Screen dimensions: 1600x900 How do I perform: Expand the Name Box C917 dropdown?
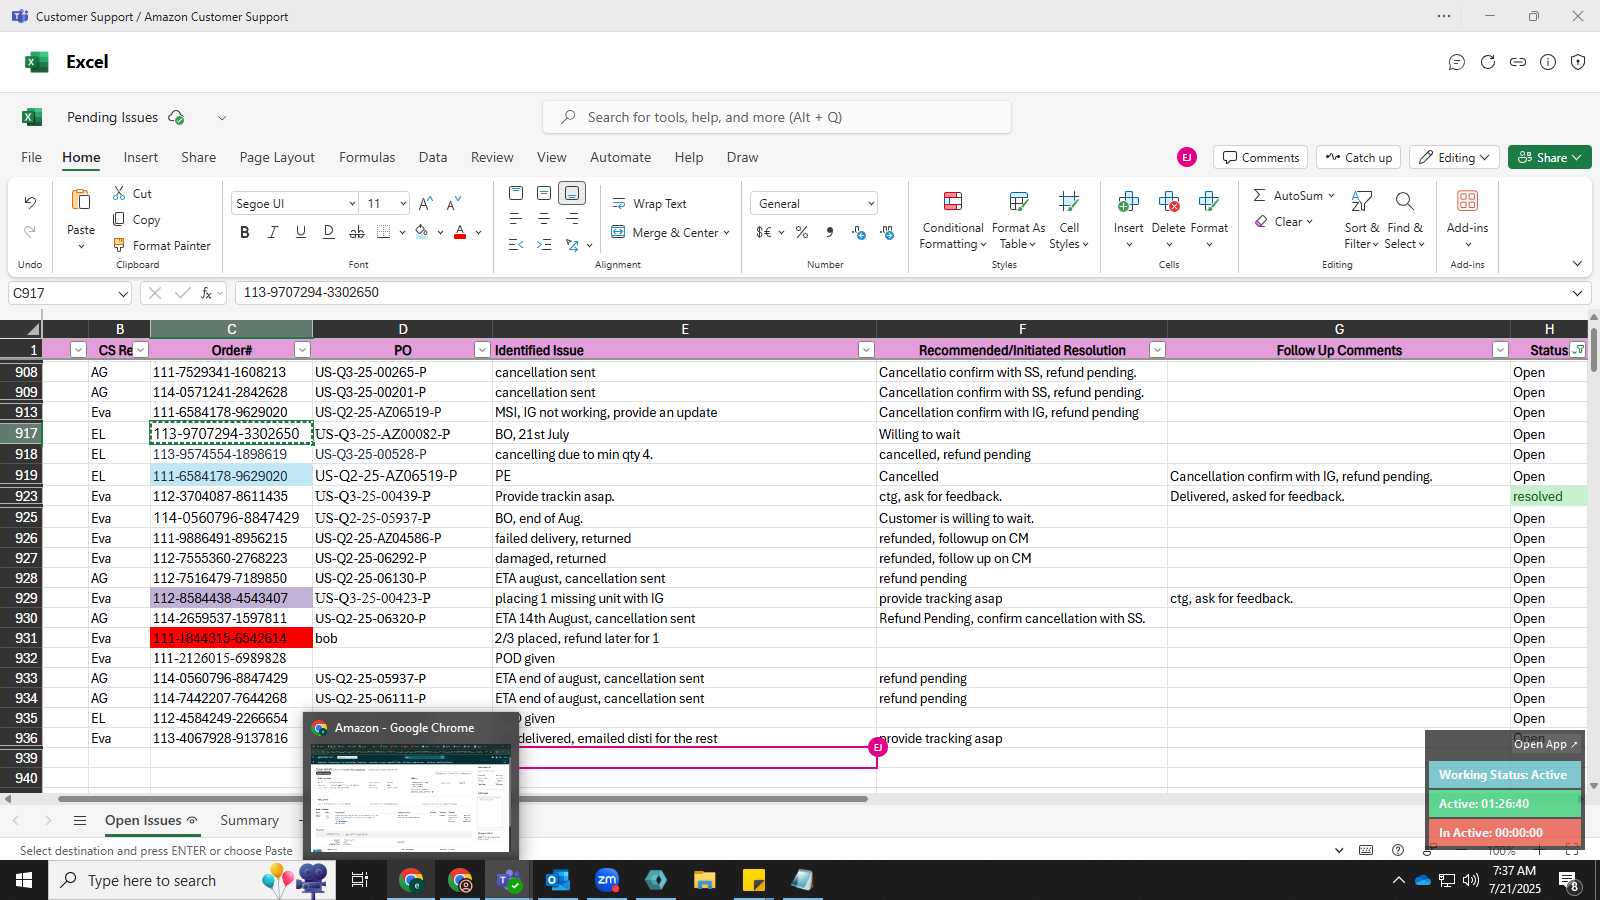[123, 294]
